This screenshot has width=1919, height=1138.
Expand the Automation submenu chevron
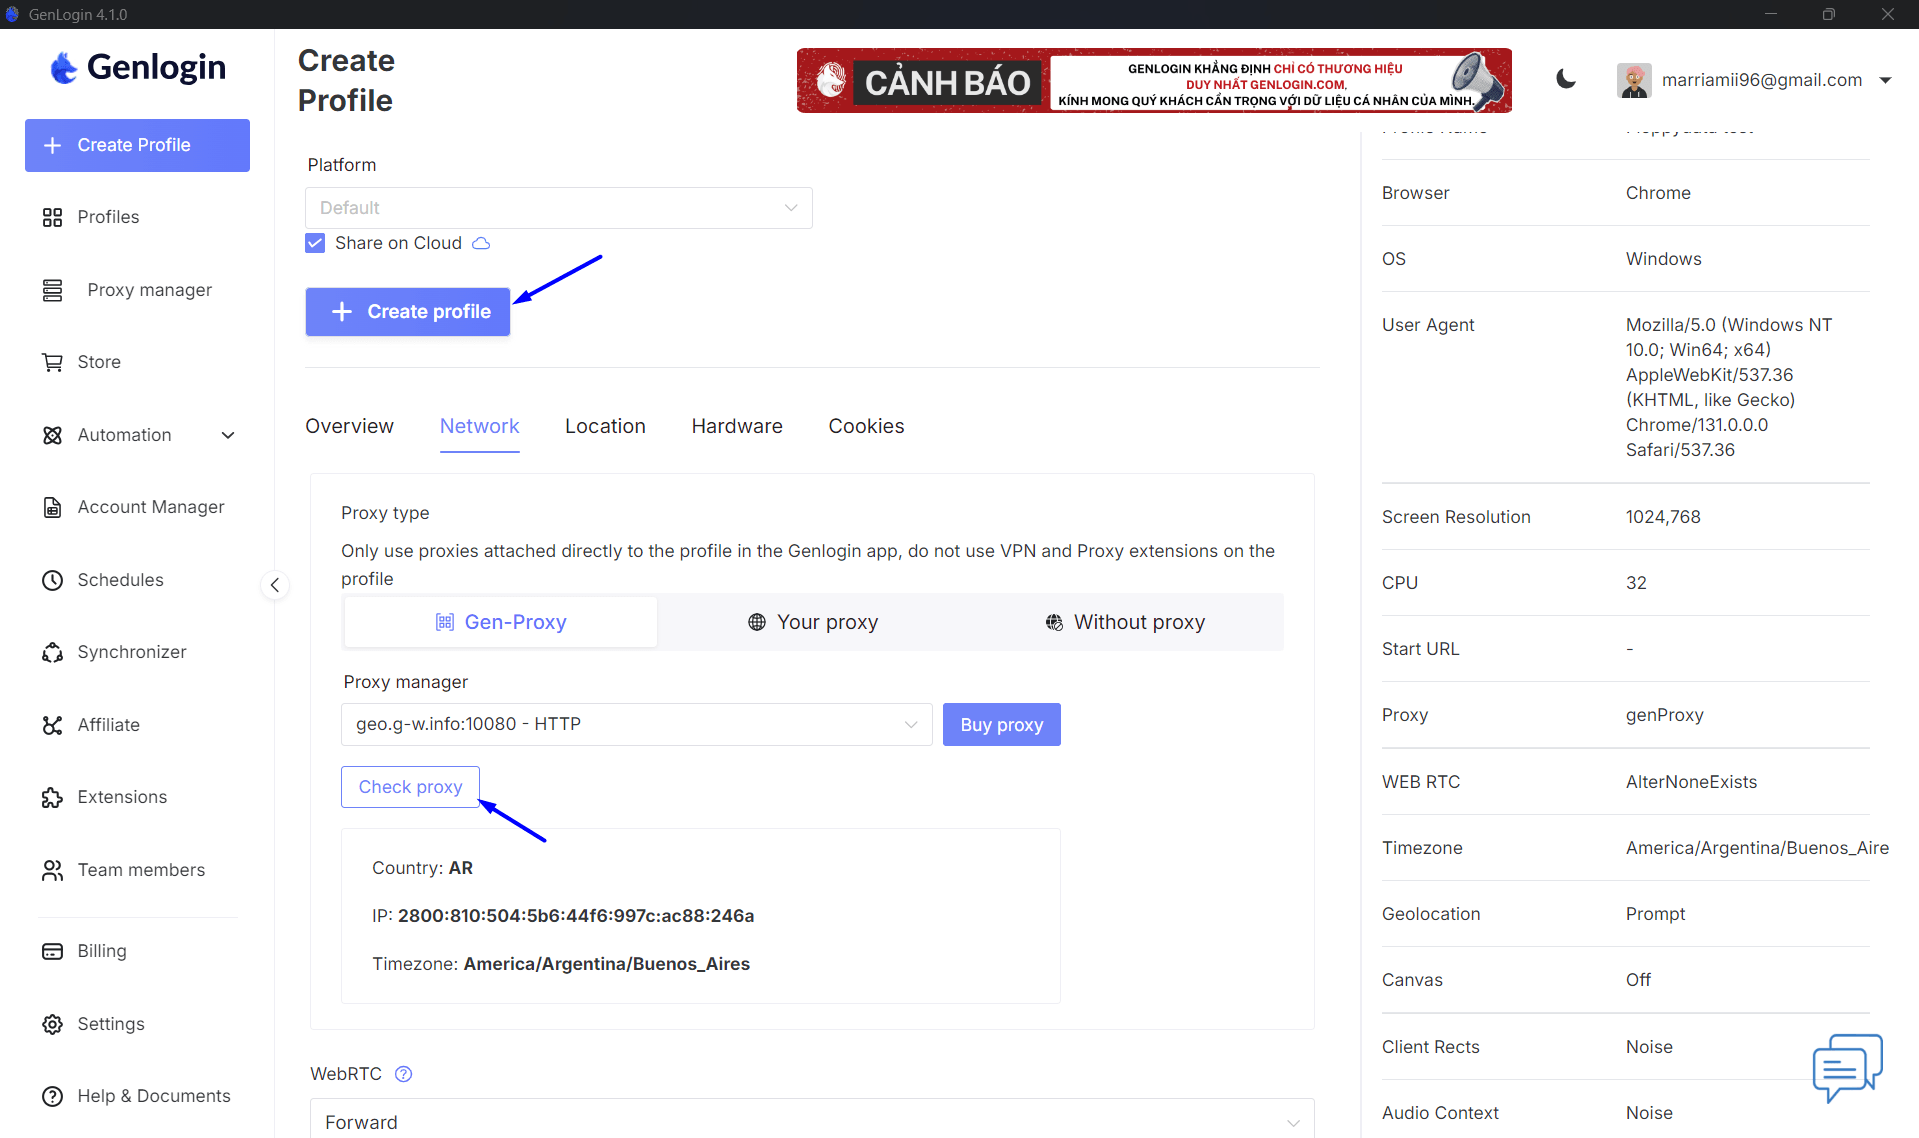228,435
